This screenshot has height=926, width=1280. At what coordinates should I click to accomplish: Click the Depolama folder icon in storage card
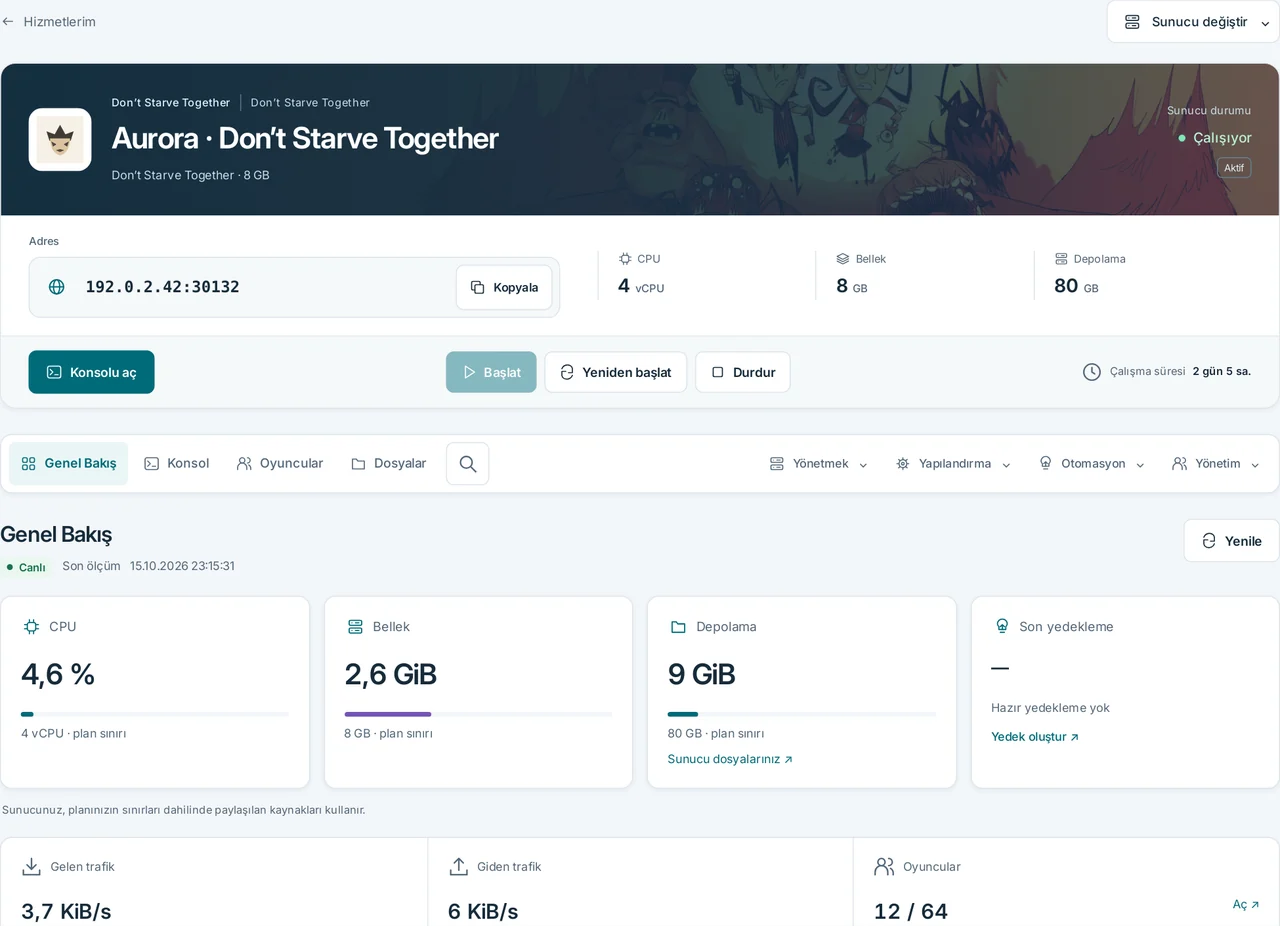[x=678, y=627]
